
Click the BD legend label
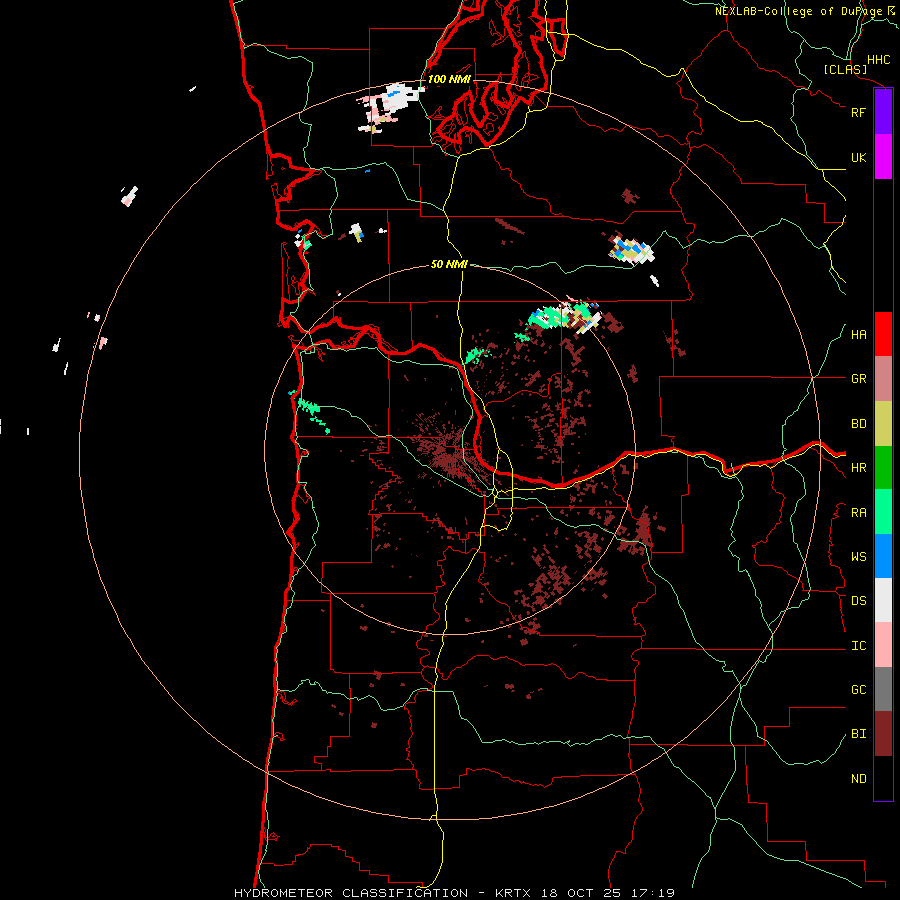tap(858, 424)
